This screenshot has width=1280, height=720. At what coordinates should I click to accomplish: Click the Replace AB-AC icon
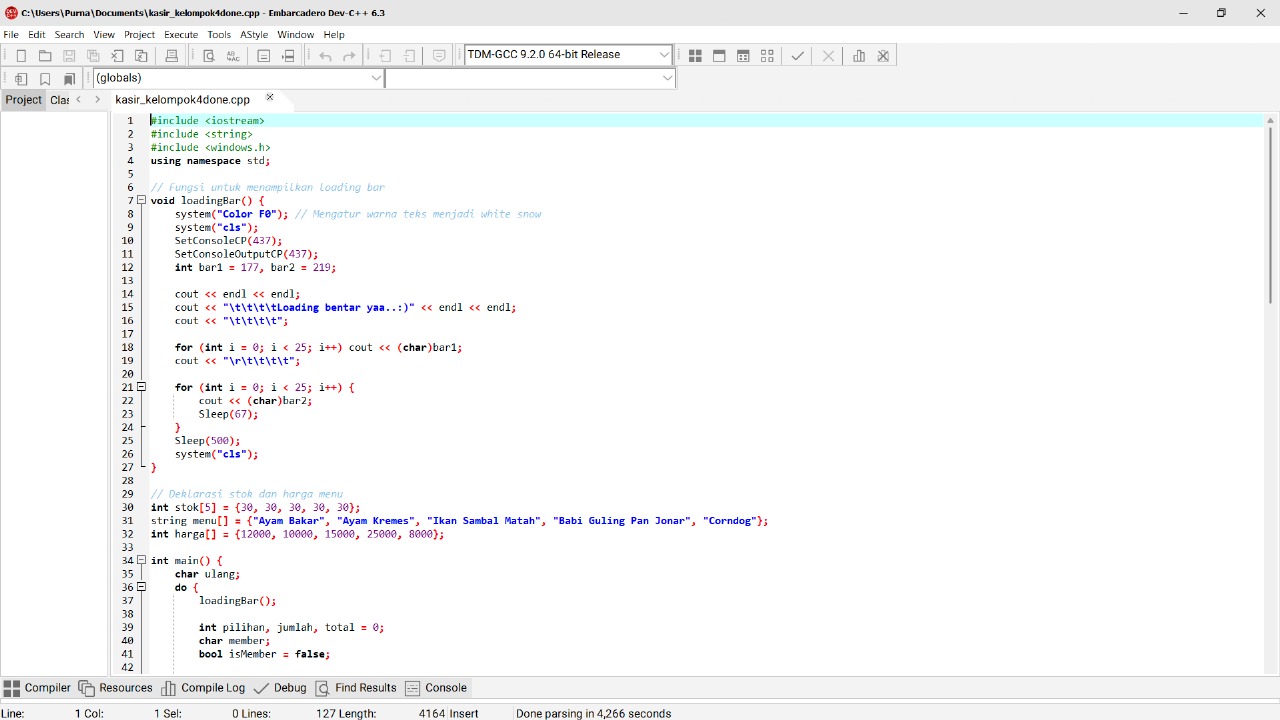coord(233,56)
